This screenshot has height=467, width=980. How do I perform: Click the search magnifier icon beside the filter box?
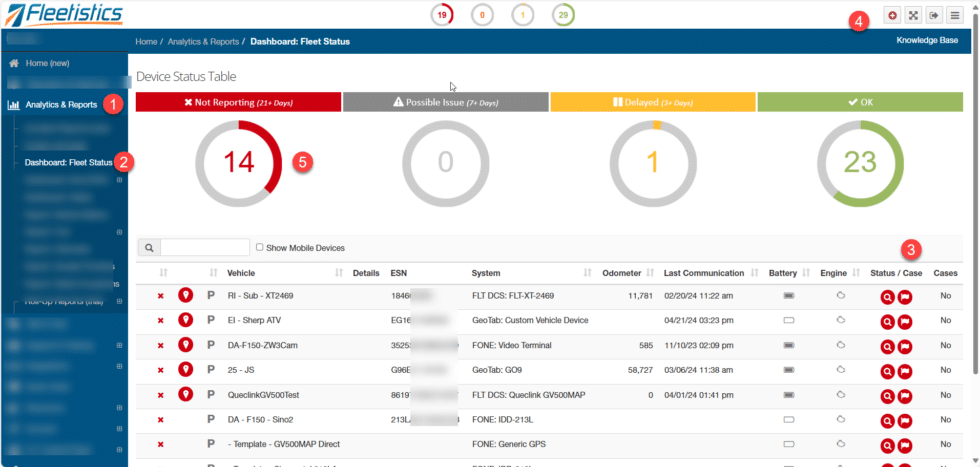coord(149,248)
